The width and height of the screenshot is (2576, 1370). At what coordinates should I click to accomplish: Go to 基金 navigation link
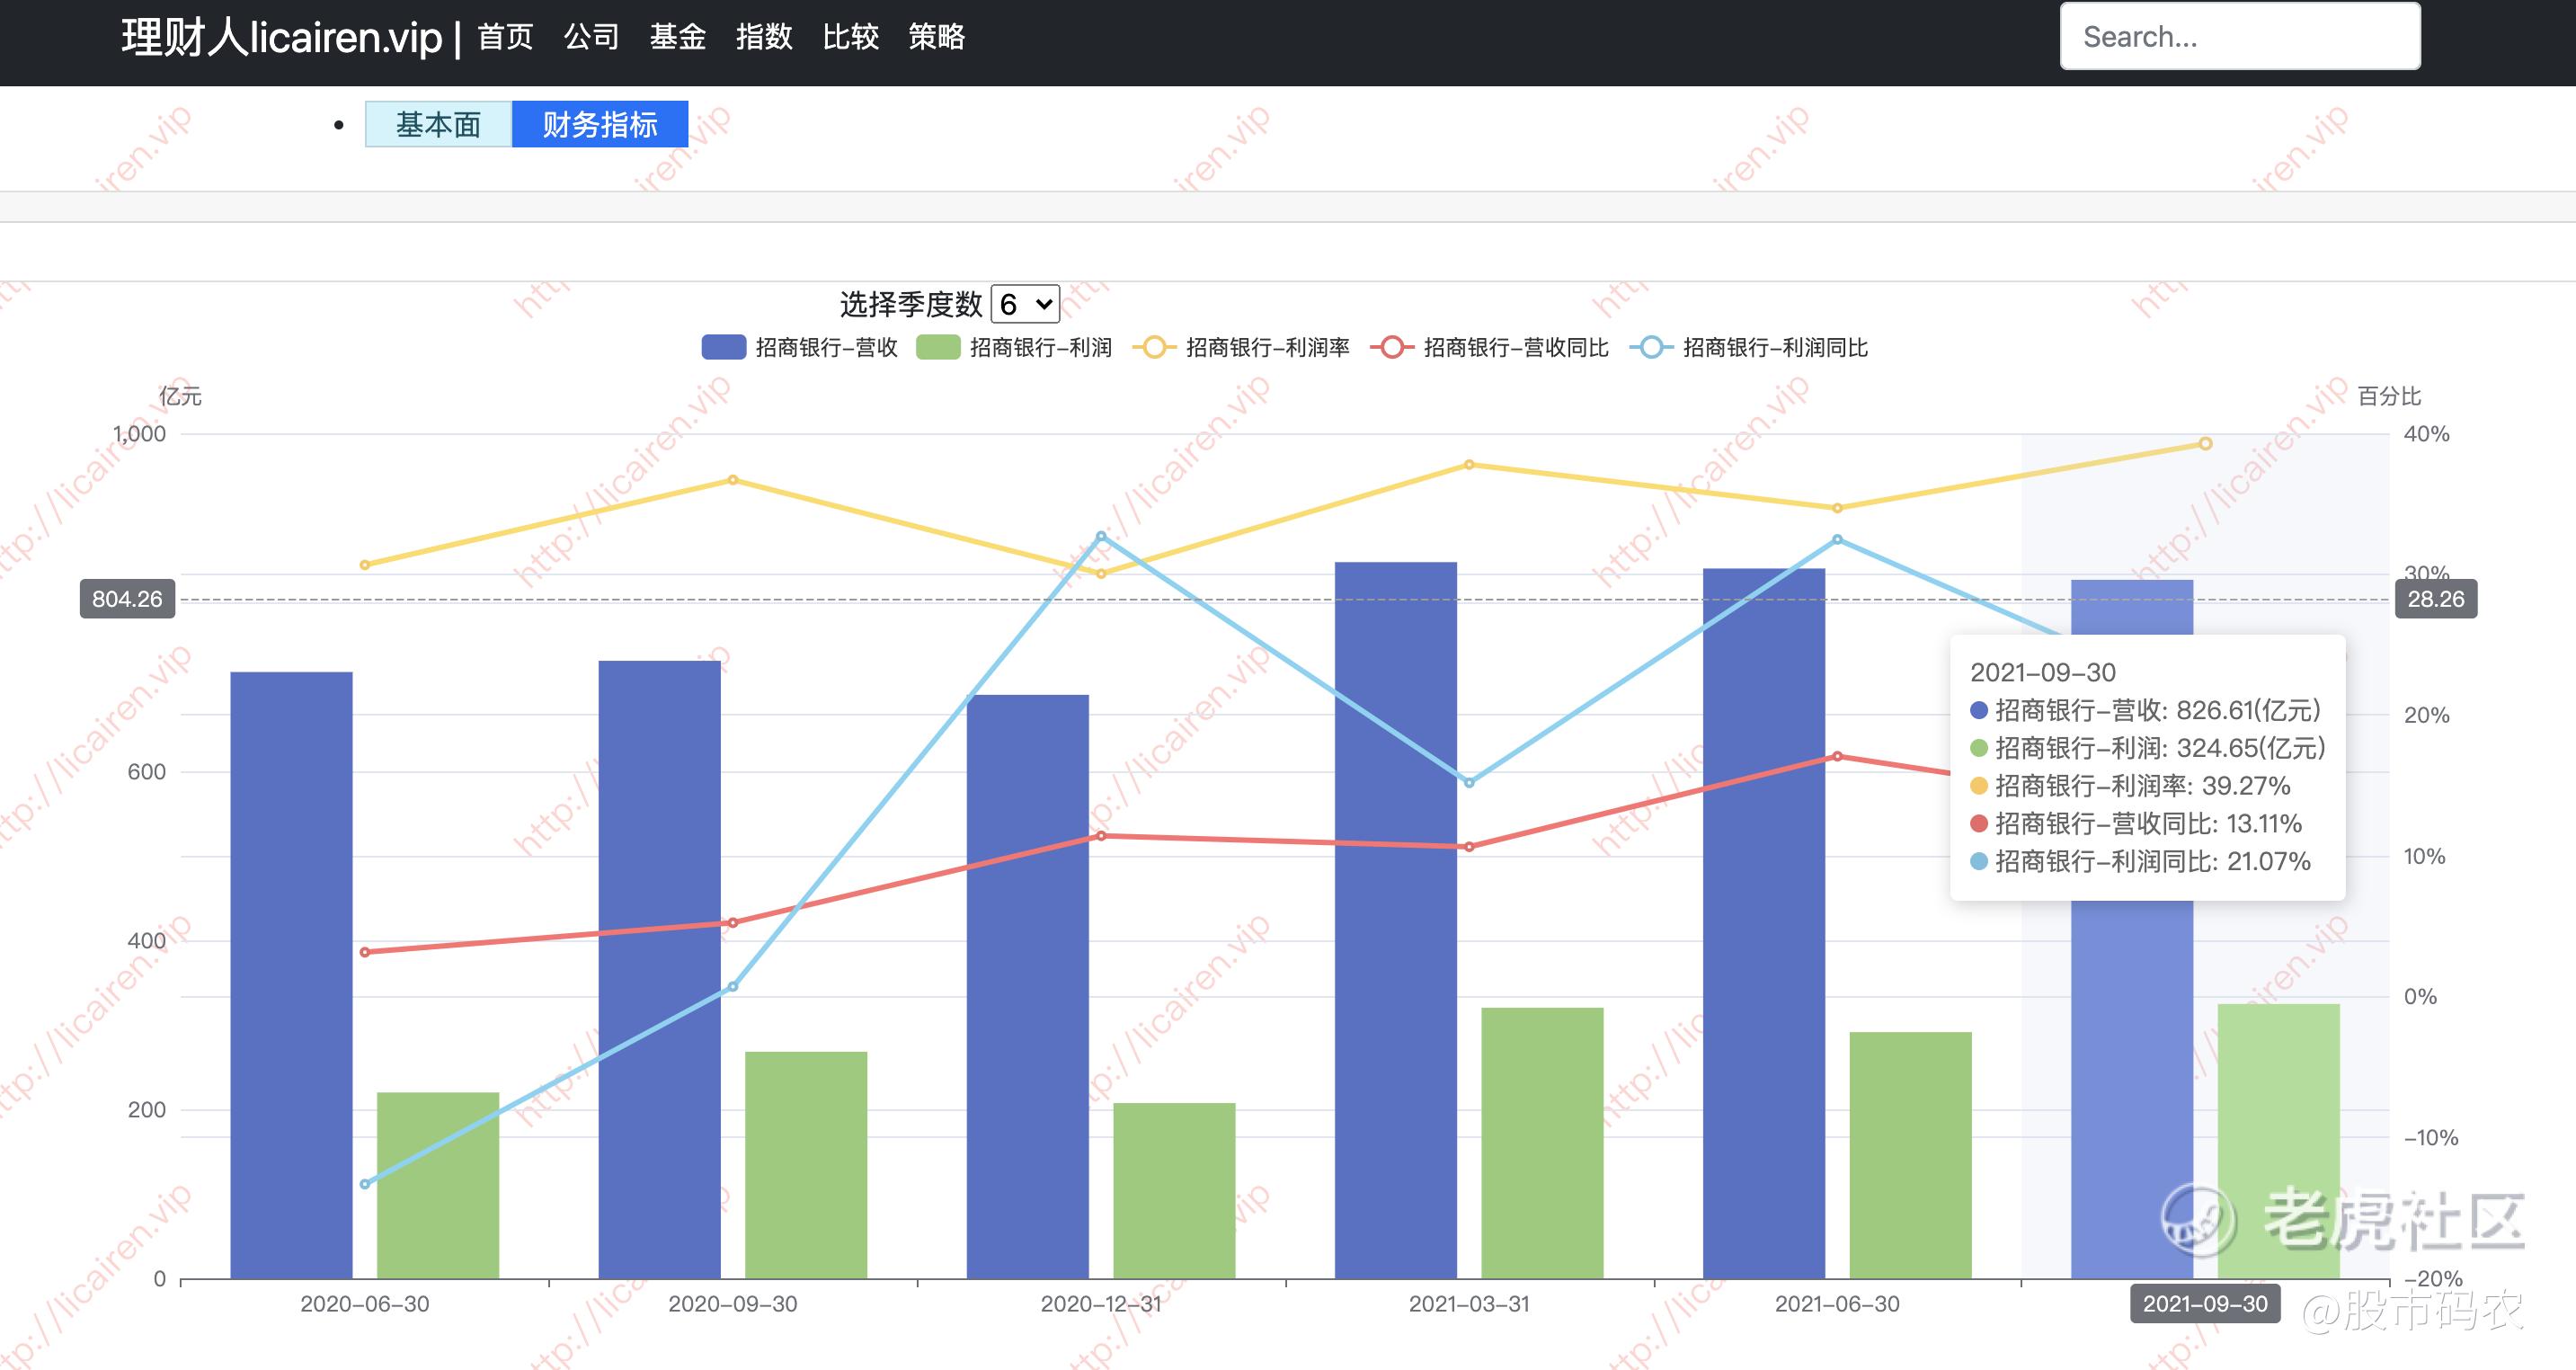click(x=677, y=37)
